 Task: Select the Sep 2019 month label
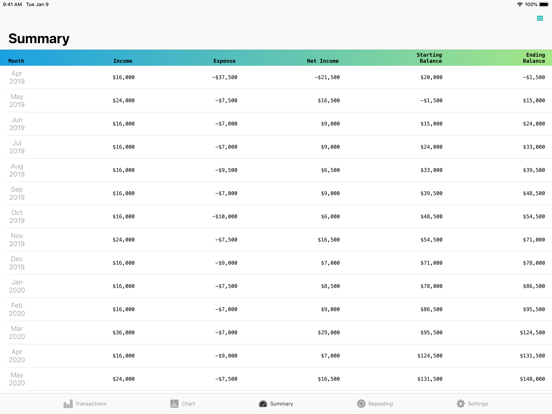[17, 193]
